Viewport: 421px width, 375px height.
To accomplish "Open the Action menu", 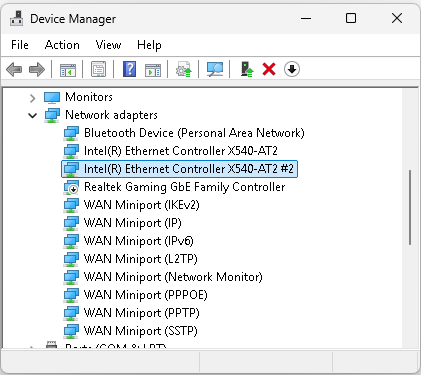I will 62,45.
